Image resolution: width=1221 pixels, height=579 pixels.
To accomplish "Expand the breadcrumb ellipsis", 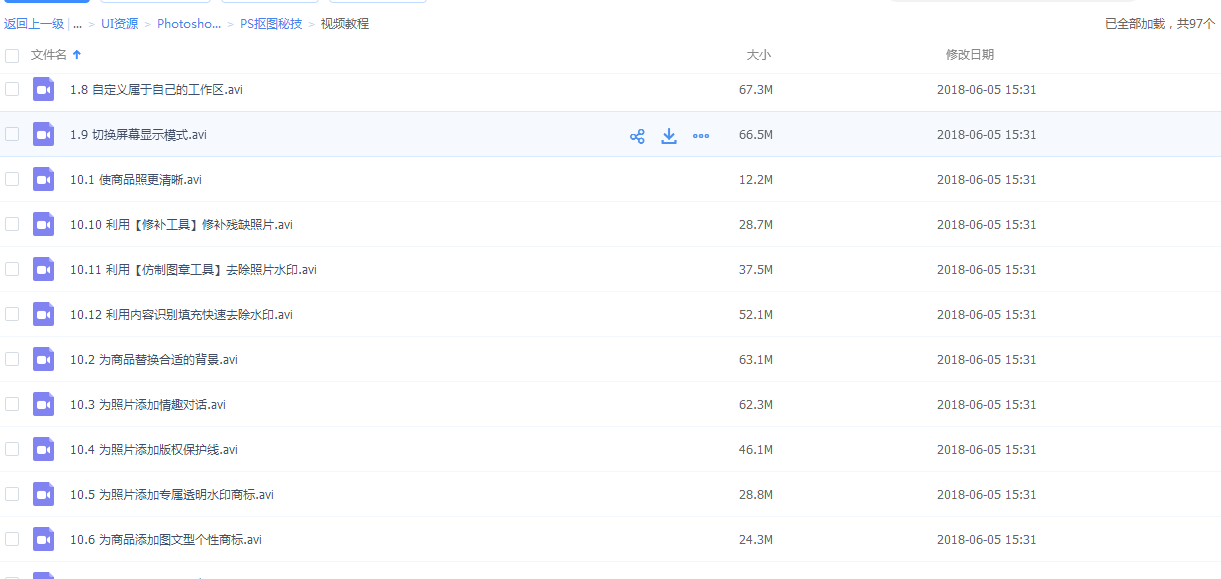I will 77,24.
